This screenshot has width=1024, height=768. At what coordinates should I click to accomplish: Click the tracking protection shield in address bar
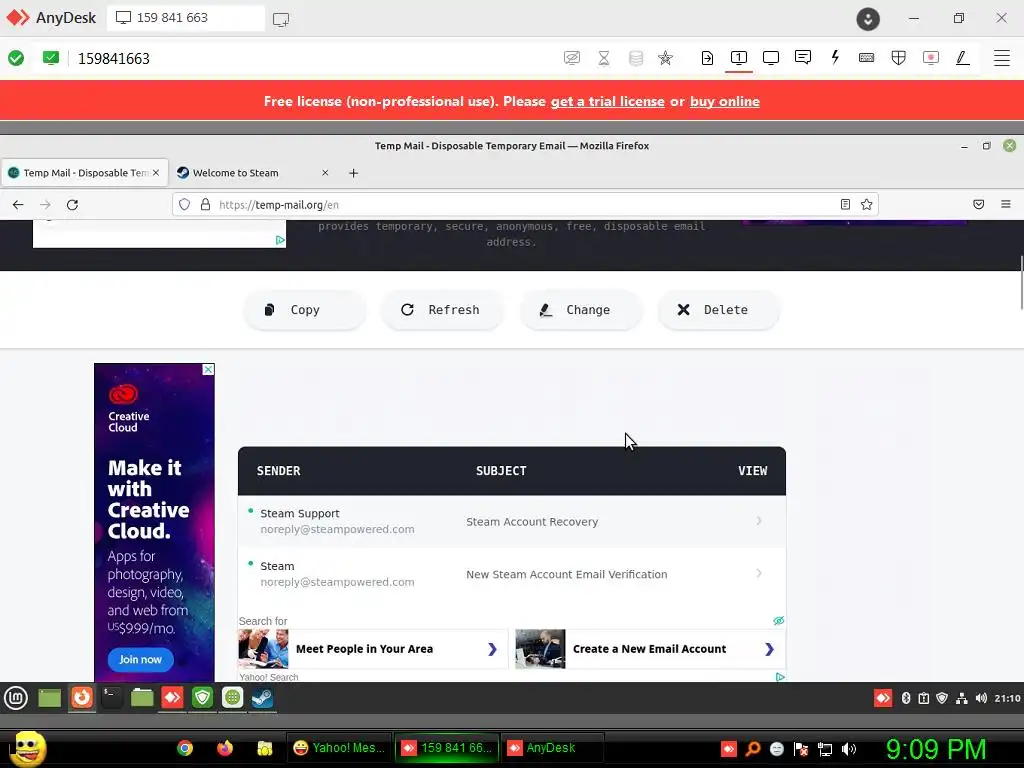tap(184, 204)
